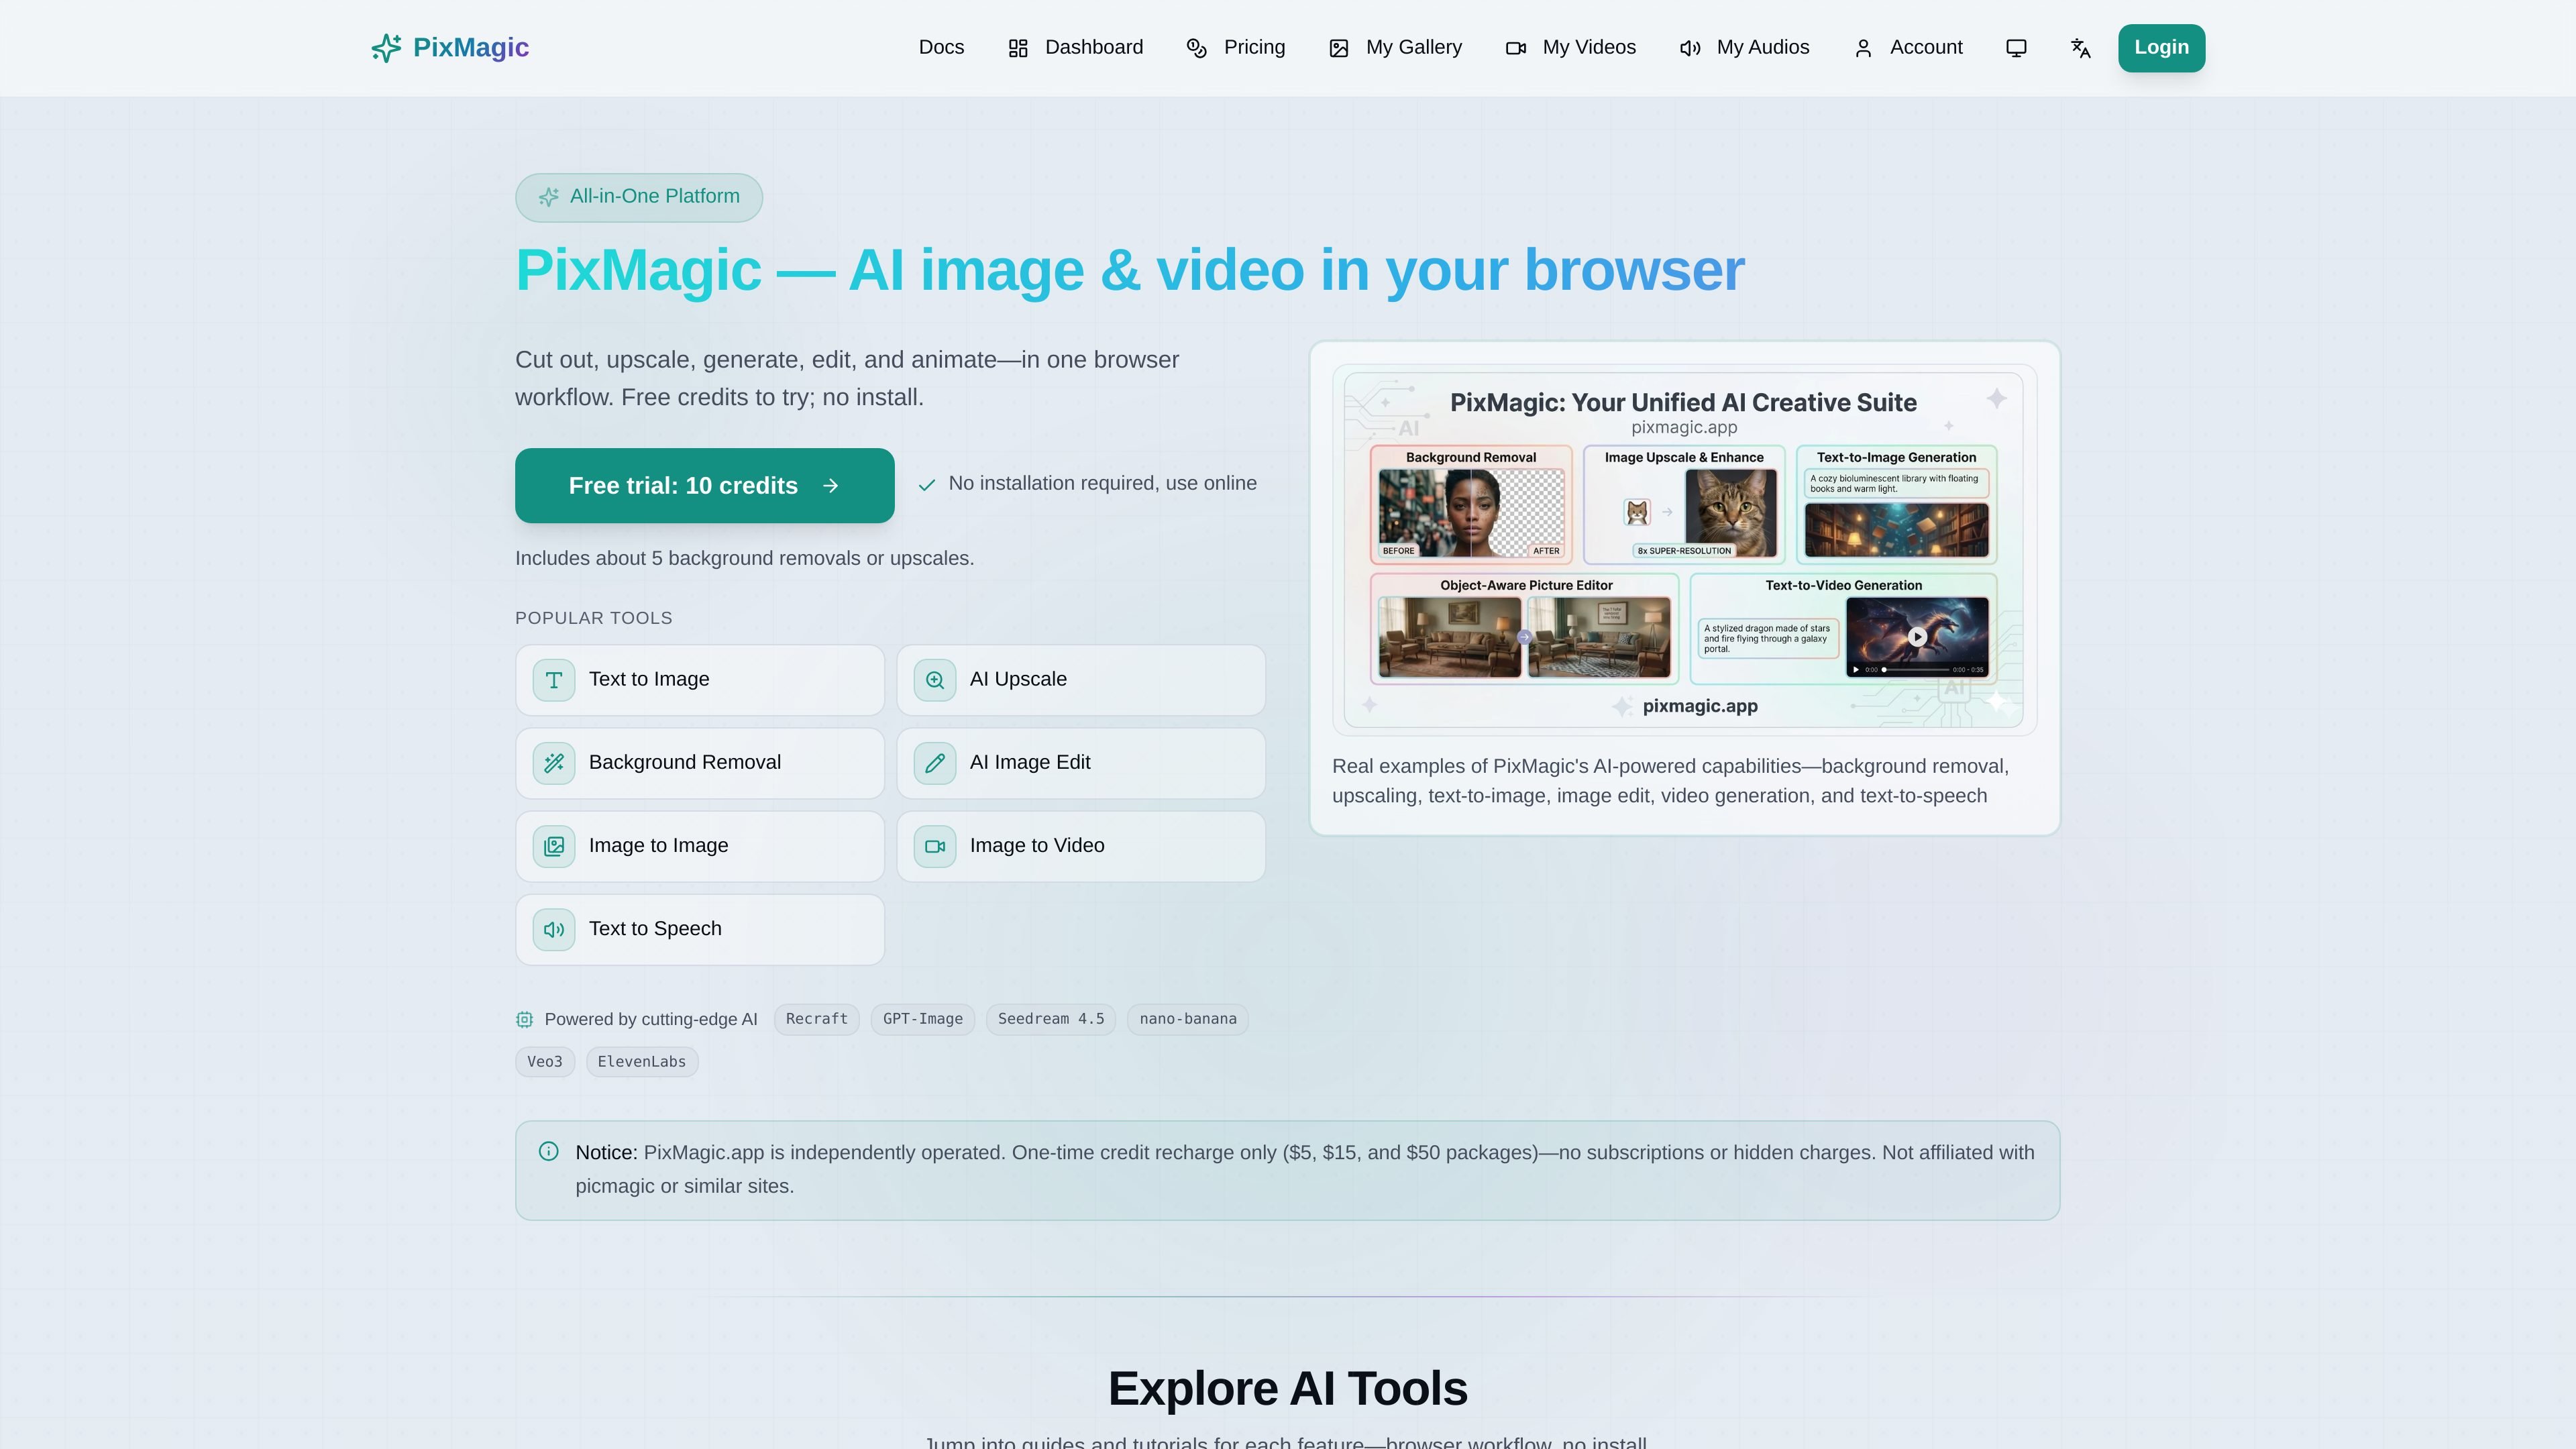Open the AI Upscale tool card
The width and height of the screenshot is (2576, 1449).
tap(1081, 680)
